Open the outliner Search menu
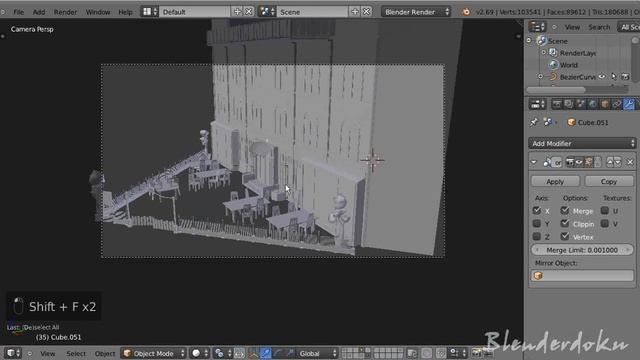Image resolution: width=640 pixels, height=360 pixels. click(599, 27)
